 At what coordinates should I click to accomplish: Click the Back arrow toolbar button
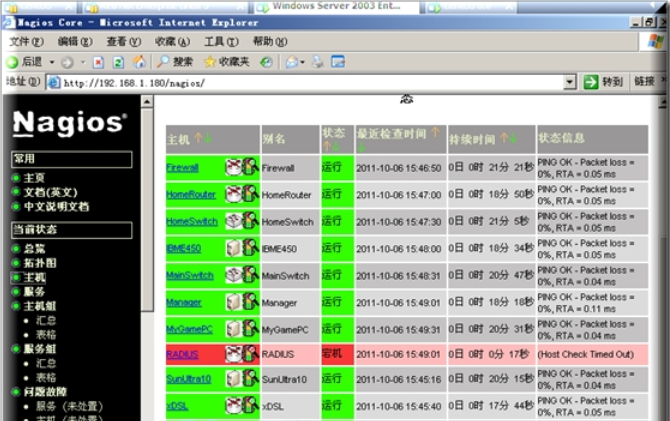pos(12,62)
